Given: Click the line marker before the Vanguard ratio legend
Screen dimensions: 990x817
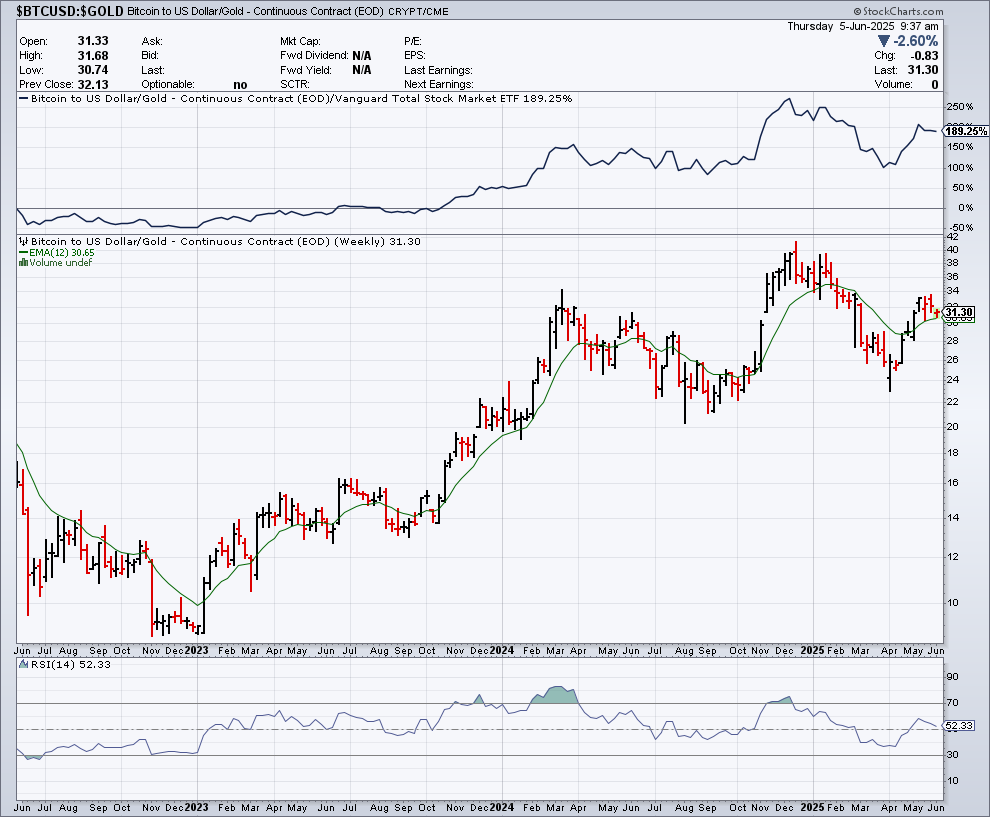Looking at the screenshot, I should click(23, 98).
